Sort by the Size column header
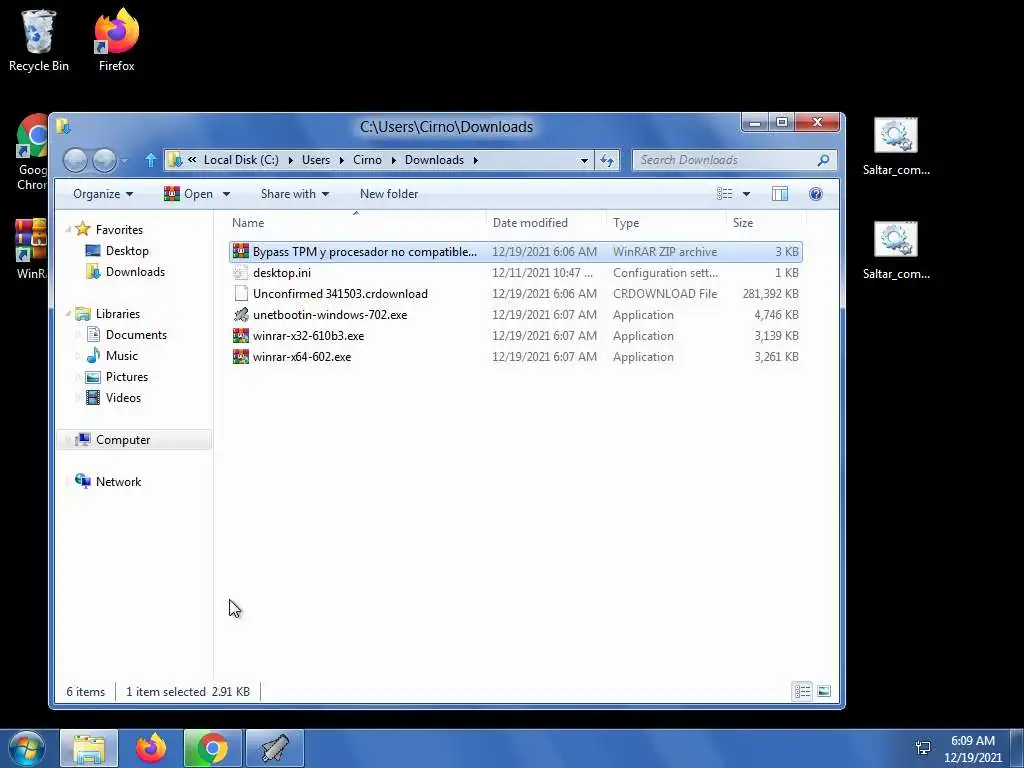This screenshot has width=1024, height=768. 765,223
